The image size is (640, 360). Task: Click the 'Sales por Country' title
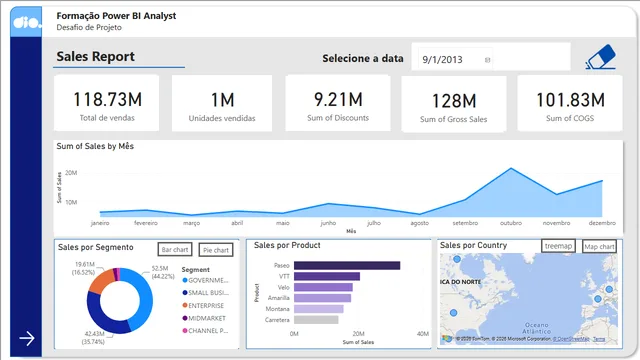(x=473, y=245)
